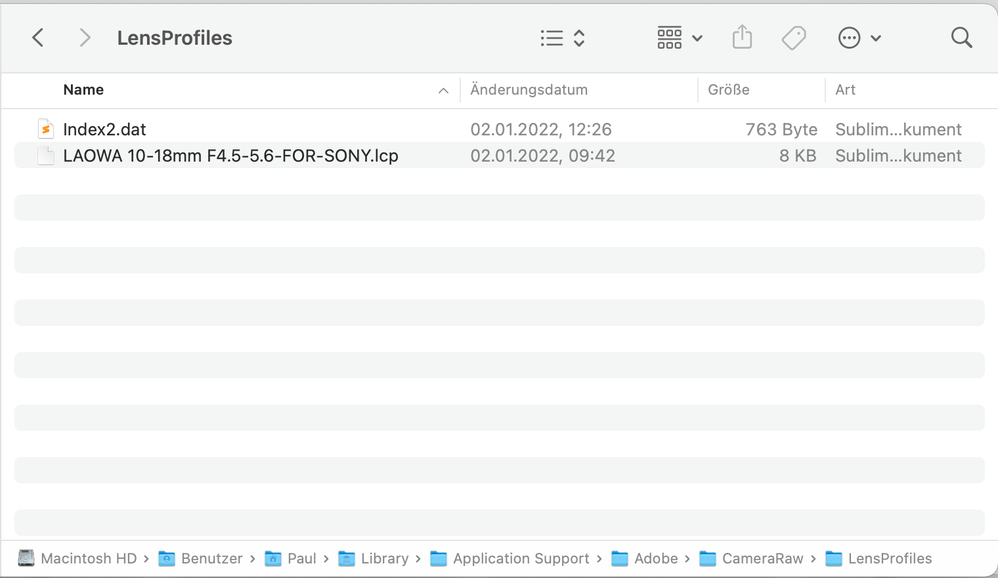Open the ellipsis action menu
The height and width of the screenshot is (578, 998).
pos(859,38)
